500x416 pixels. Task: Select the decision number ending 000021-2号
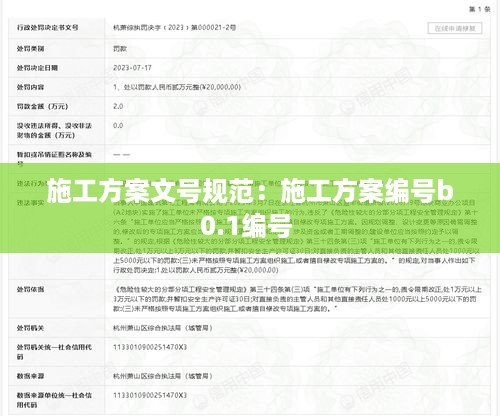174,28
